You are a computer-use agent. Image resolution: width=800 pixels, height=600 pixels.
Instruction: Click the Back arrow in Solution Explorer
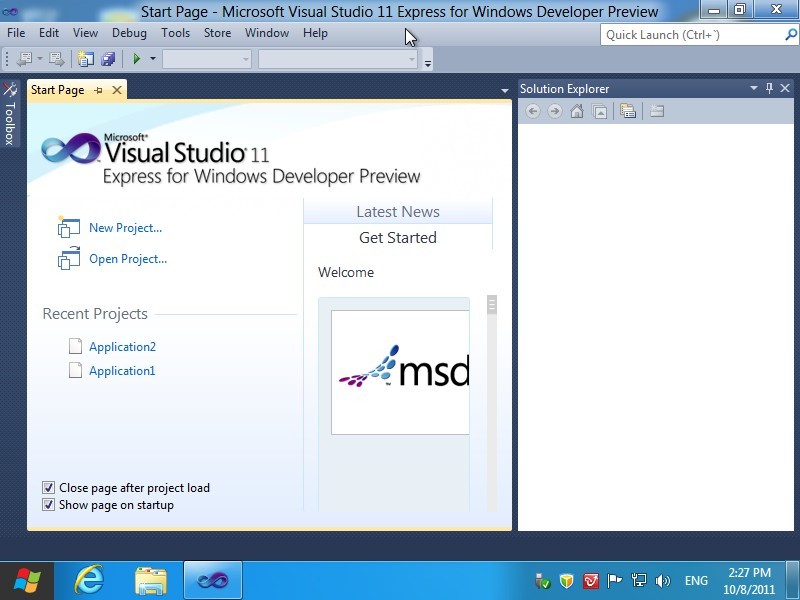pos(533,111)
